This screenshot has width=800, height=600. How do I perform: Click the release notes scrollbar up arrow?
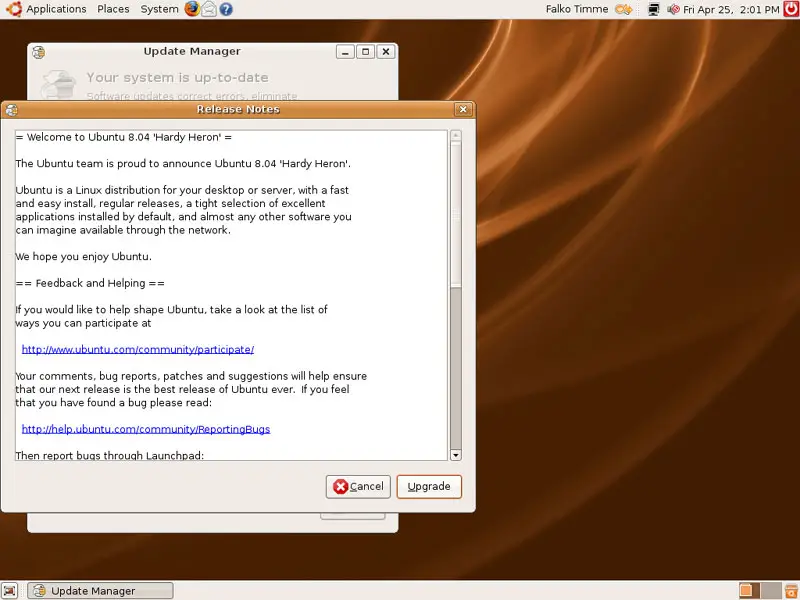pyautogui.click(x=456, y=136)
